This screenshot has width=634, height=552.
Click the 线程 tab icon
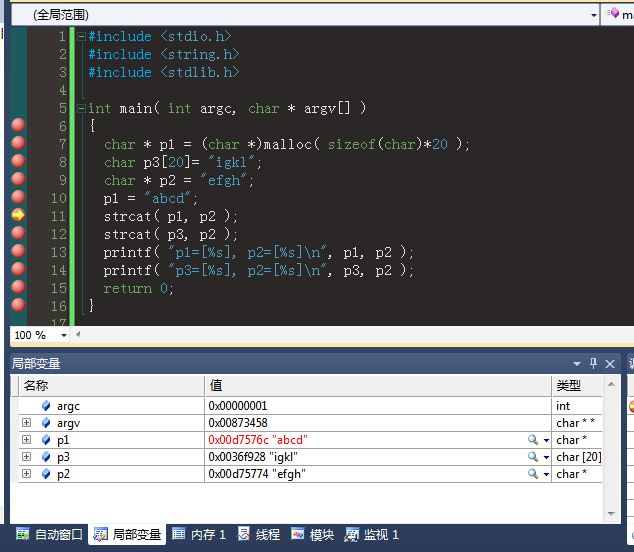point(244,533)
